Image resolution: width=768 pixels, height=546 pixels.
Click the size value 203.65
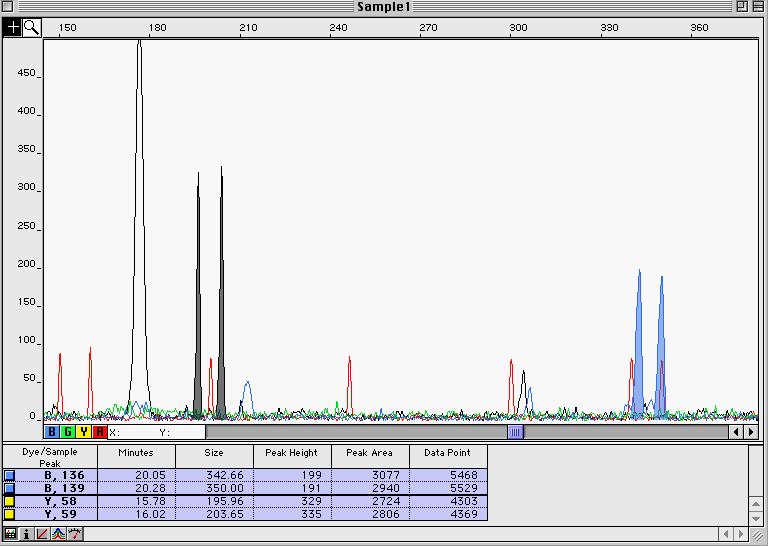(x=225, y=514)
